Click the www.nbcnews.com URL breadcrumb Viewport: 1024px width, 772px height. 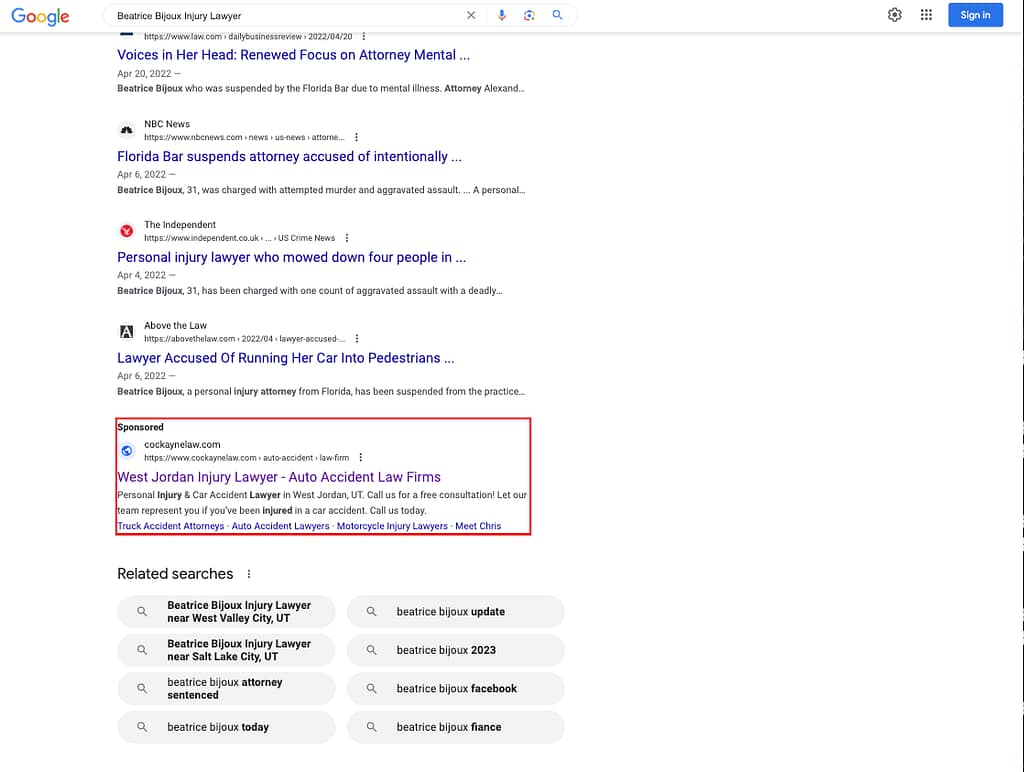pyautogui.click(x=244, y=137)
